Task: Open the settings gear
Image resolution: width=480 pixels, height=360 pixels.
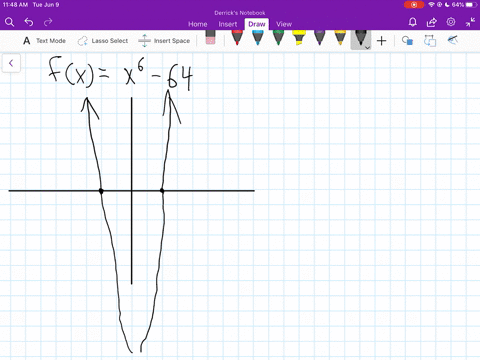Action: [x=451, y=22]
